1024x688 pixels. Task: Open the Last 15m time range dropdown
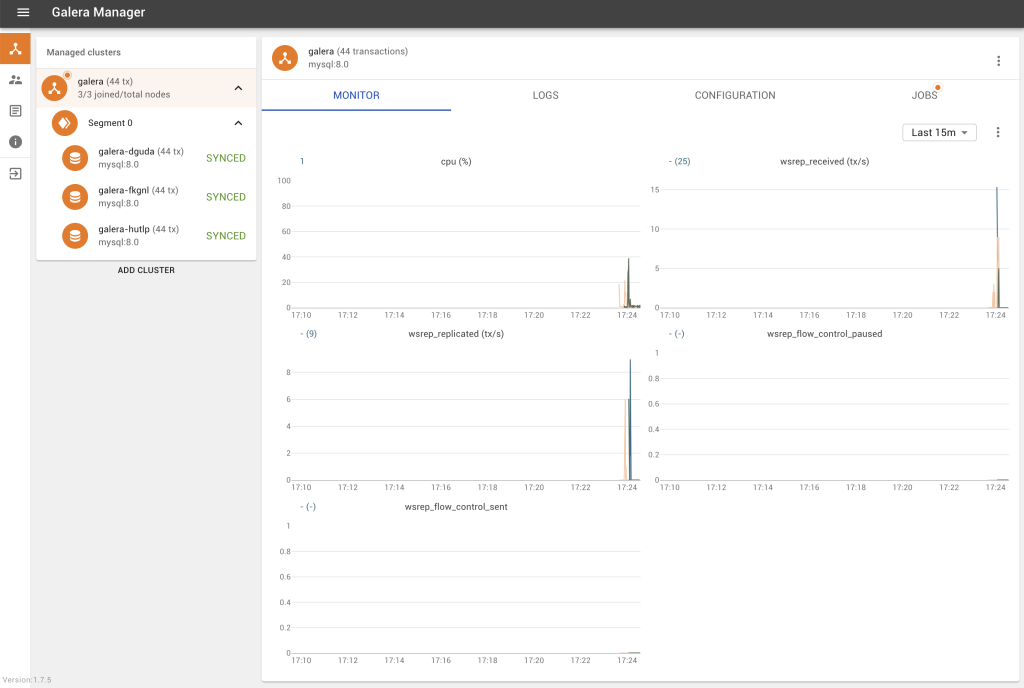pyautogui.click(x=939, y=133)
